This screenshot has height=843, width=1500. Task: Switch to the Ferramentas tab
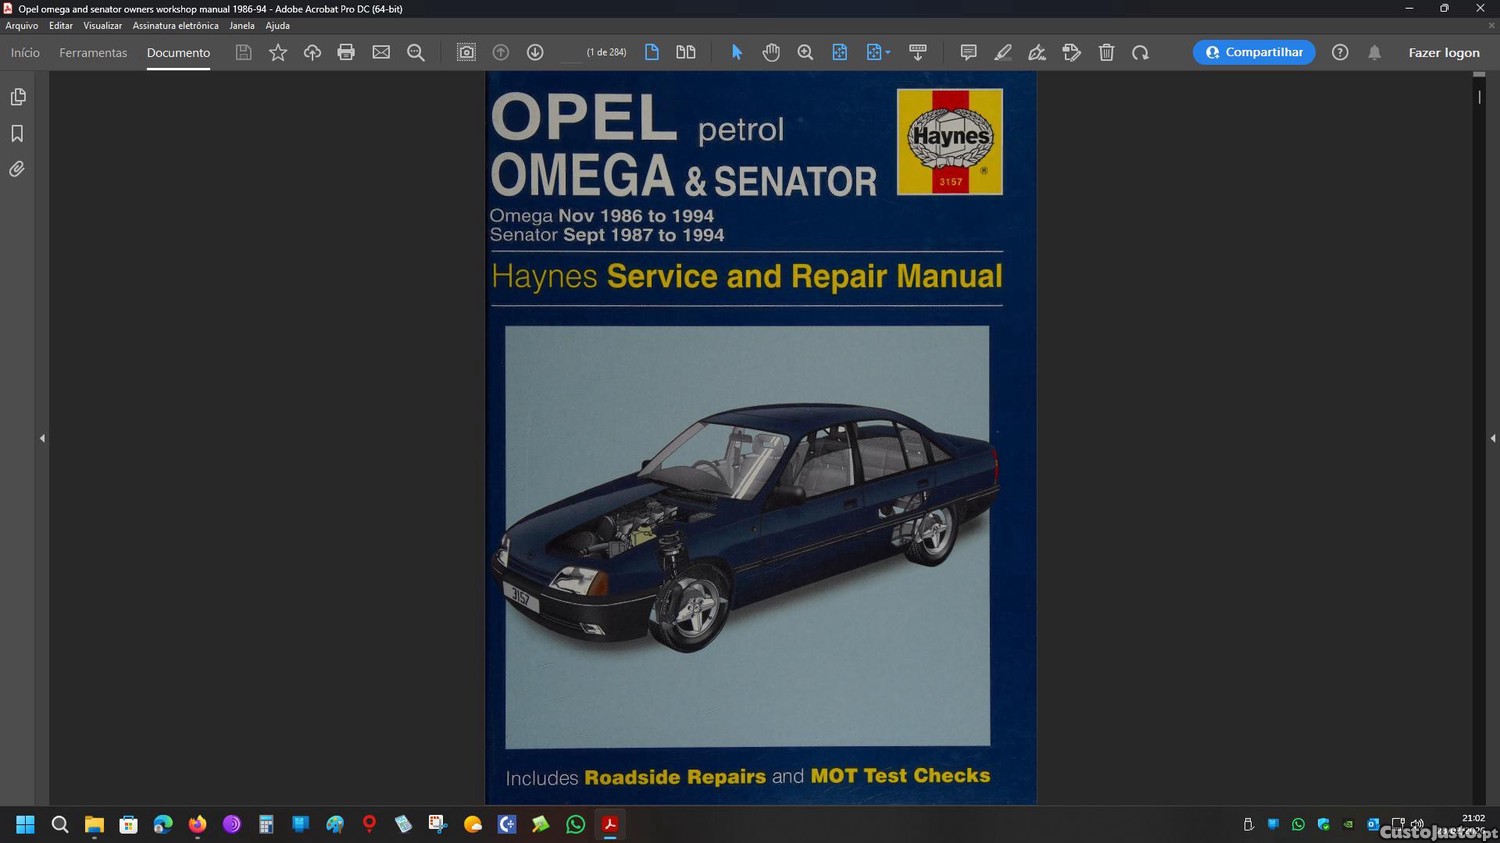click(x=93, y=53)
